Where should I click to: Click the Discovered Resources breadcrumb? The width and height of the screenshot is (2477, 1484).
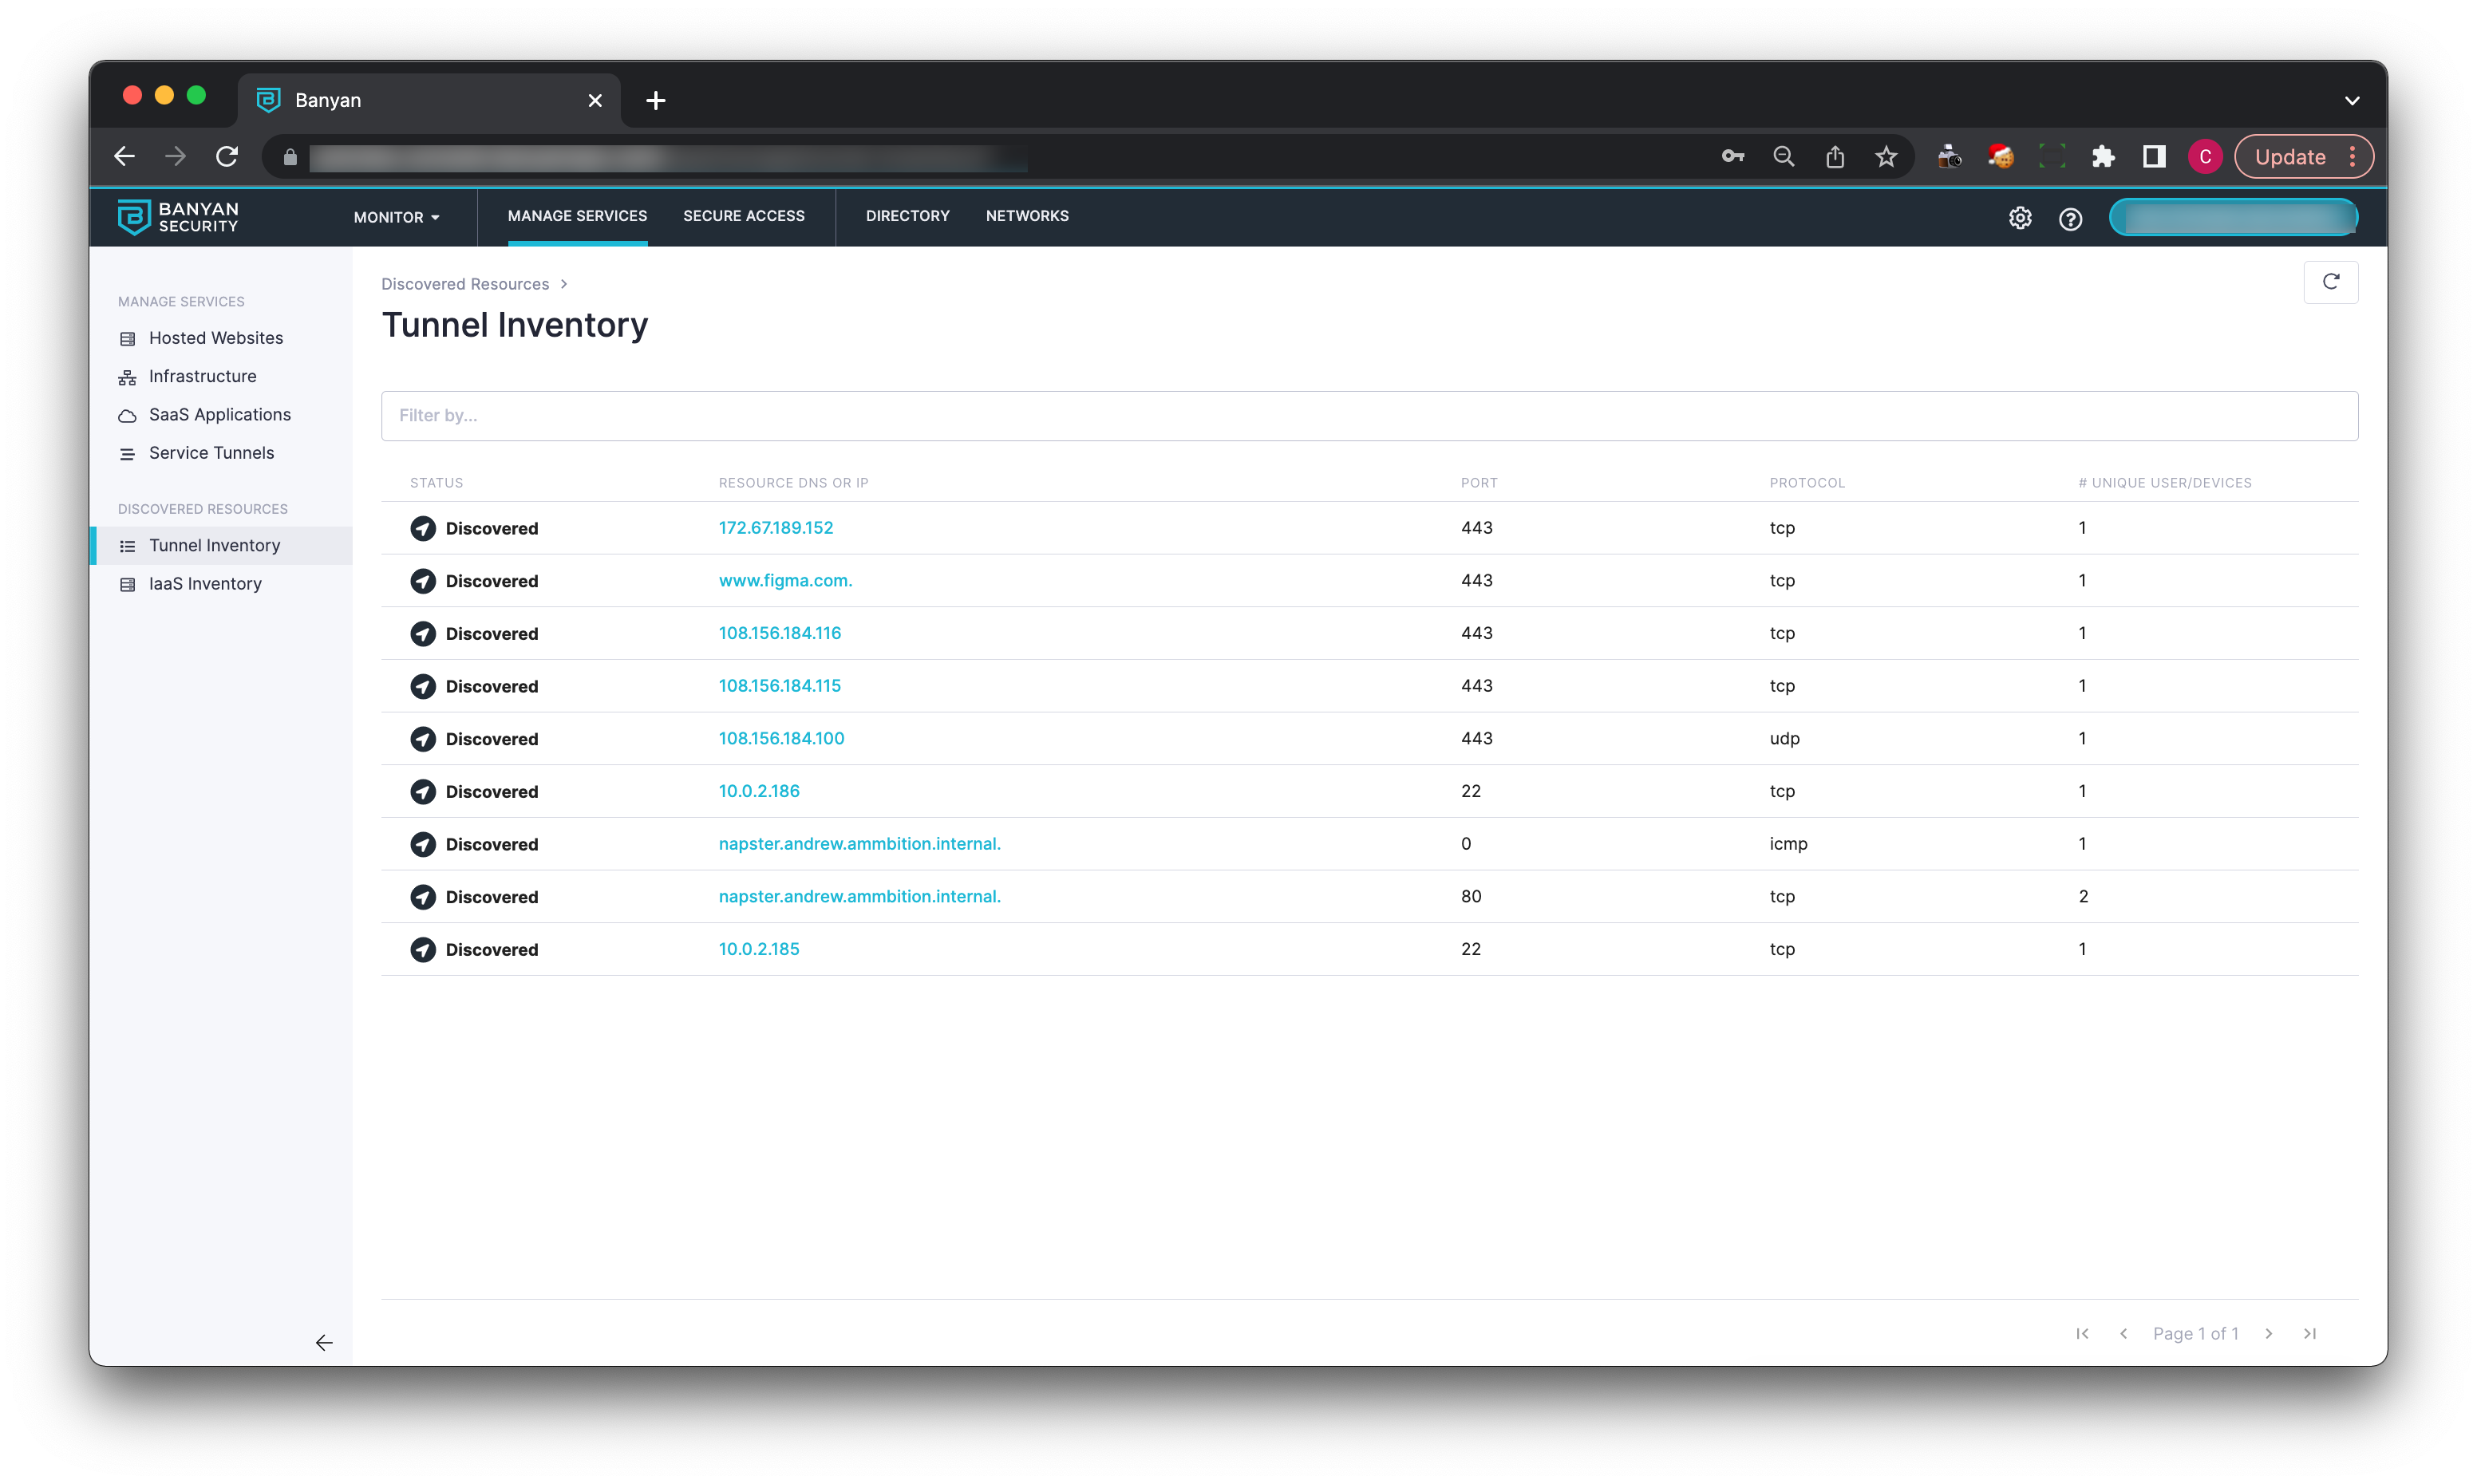465,284
